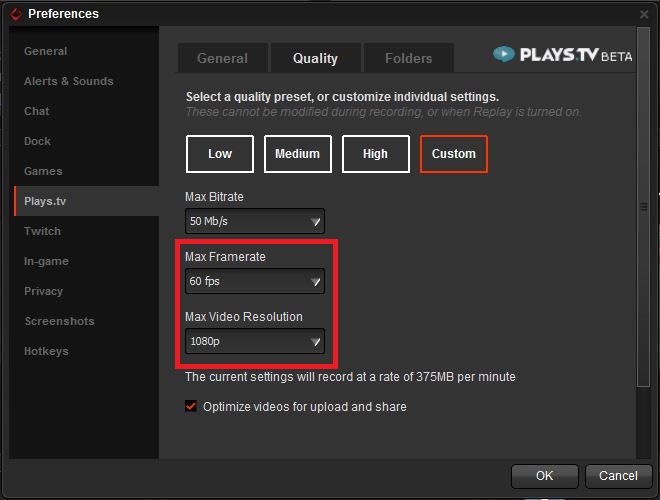
Task: Open In-game settings in the sidebar
Action: point(46,261)
